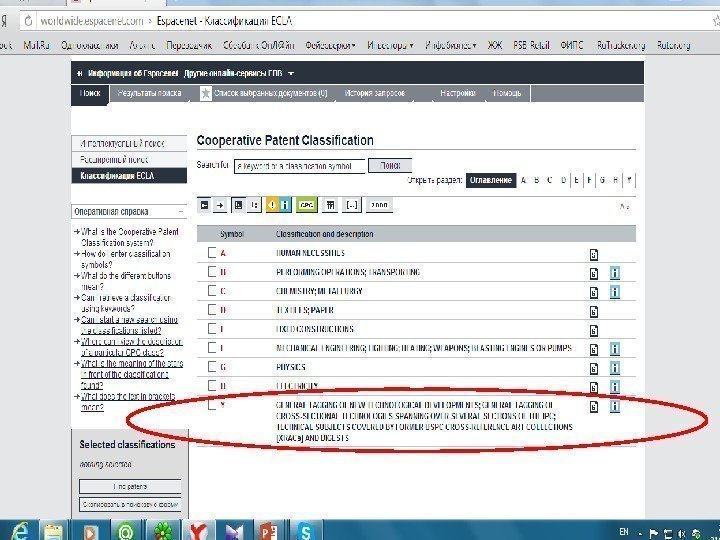Open the 'Помощь' tab

[x=507, y=94]
